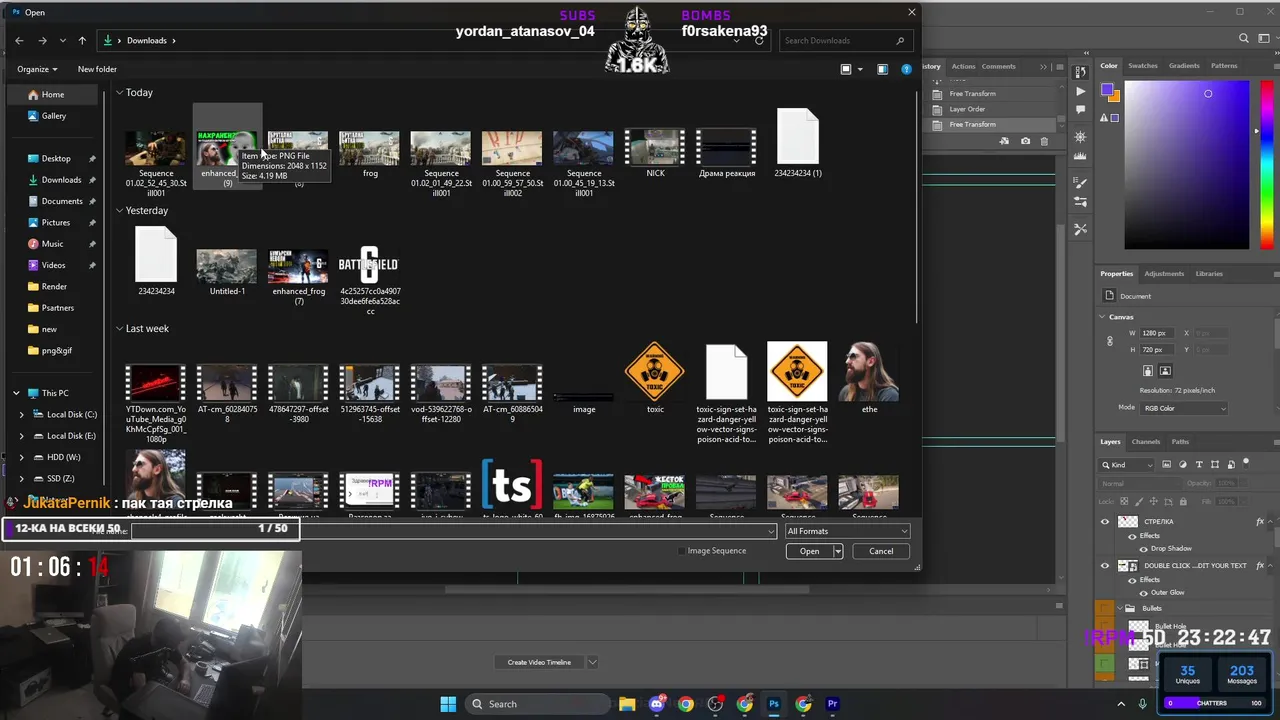Image resolution: width=1280 pixels, height=720 pixels.
Task: Open Documents quick access folder
Action: pos(62,201)
